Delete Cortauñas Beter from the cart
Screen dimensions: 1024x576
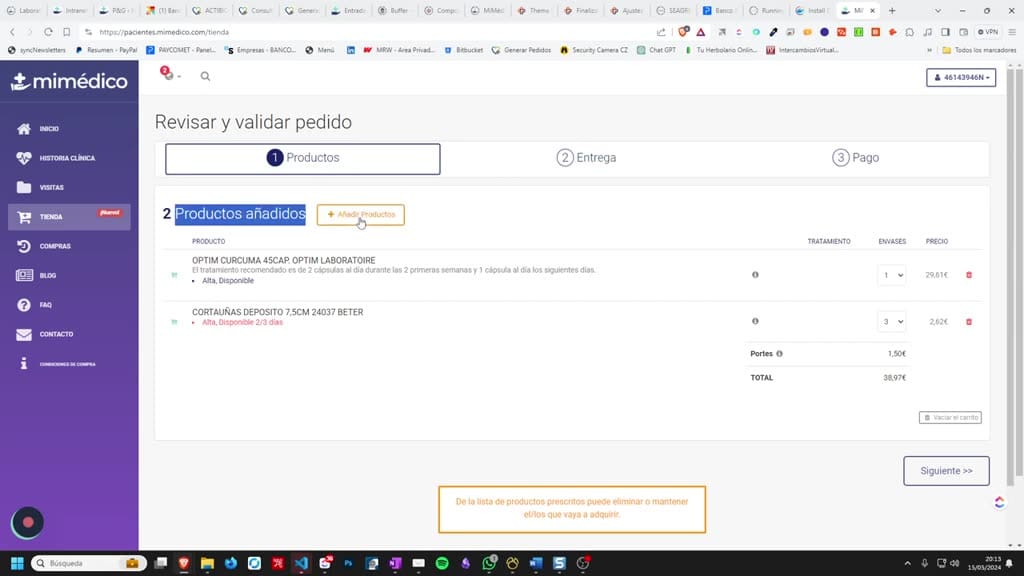pyautogui.click(x=969, y=321)
